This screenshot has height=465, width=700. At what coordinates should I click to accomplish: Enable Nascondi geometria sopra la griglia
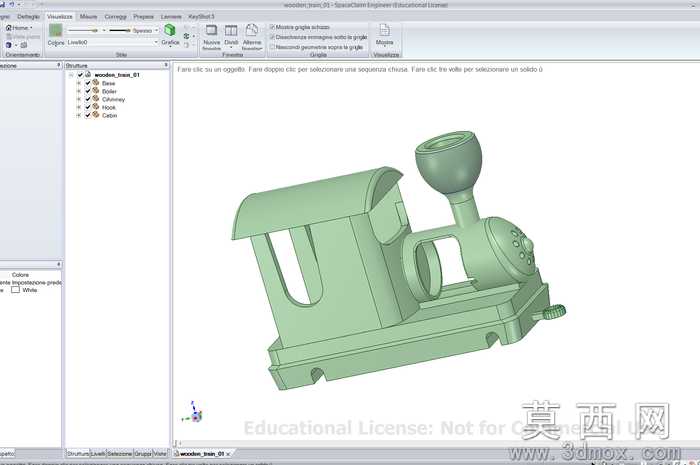pyautogui.click(x=272, y=47)
